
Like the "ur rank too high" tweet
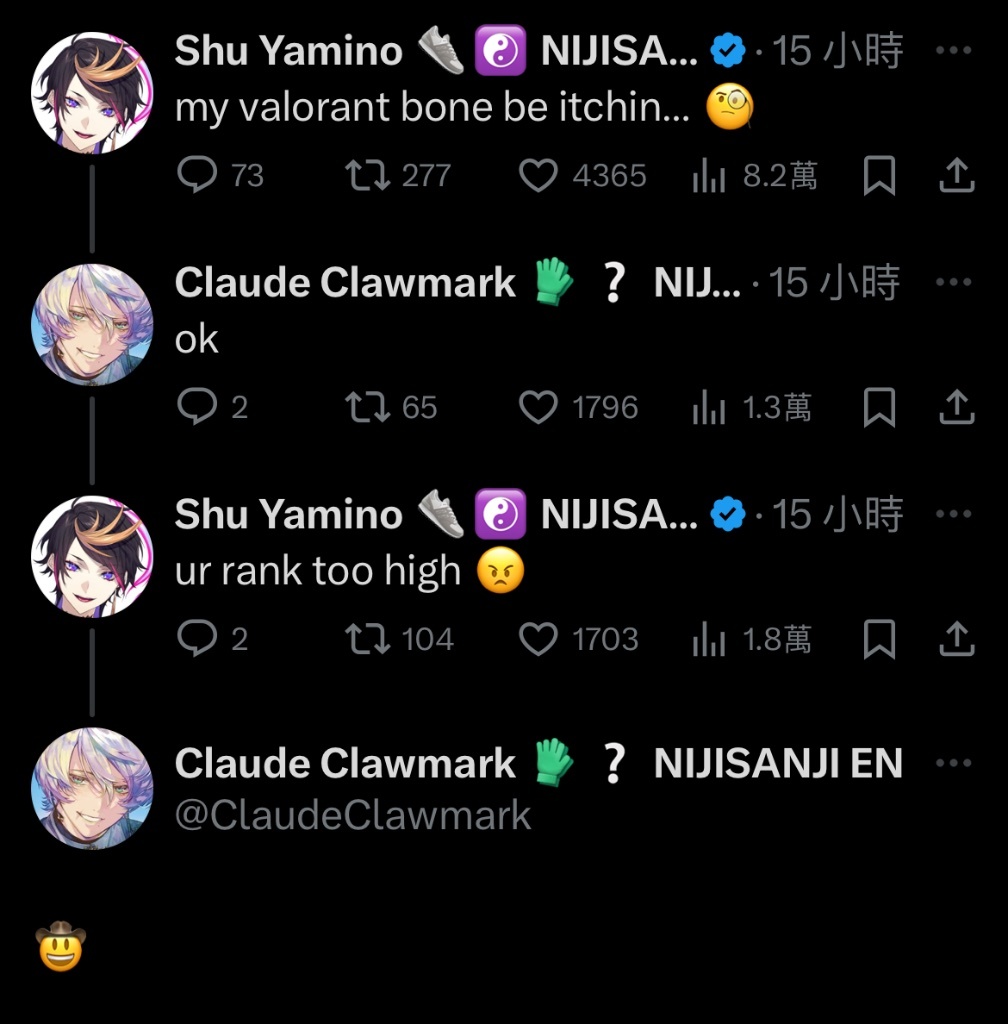coord(538,639)
